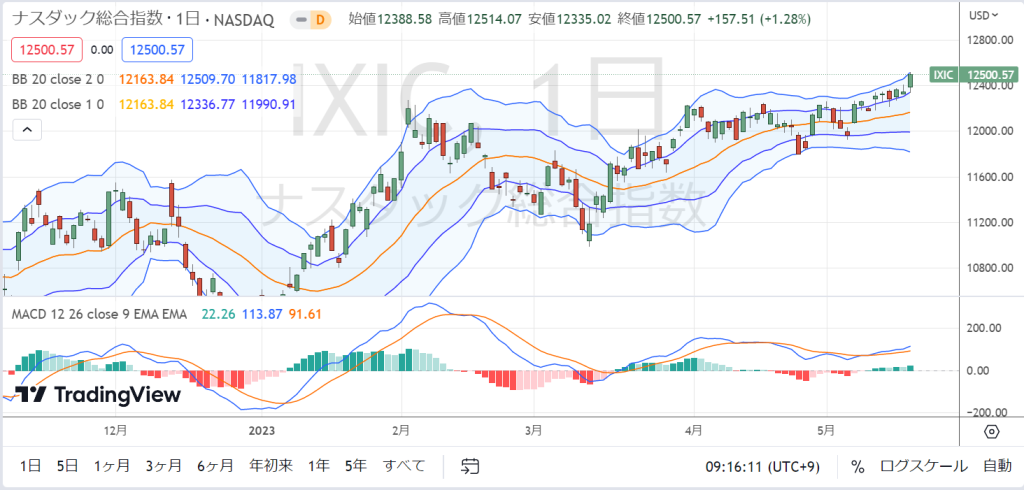Viewport: 1024px width, 490px height.
Task: Click the red 12500.57 sell price box
Action: click(46, 50)
